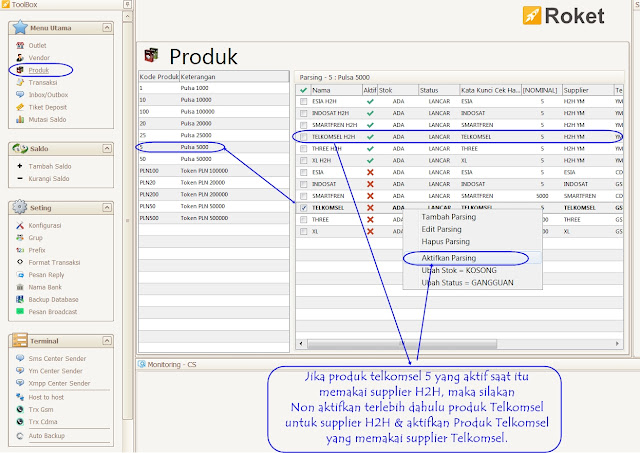Sort by the Kode Produk column header

[159, 76]
